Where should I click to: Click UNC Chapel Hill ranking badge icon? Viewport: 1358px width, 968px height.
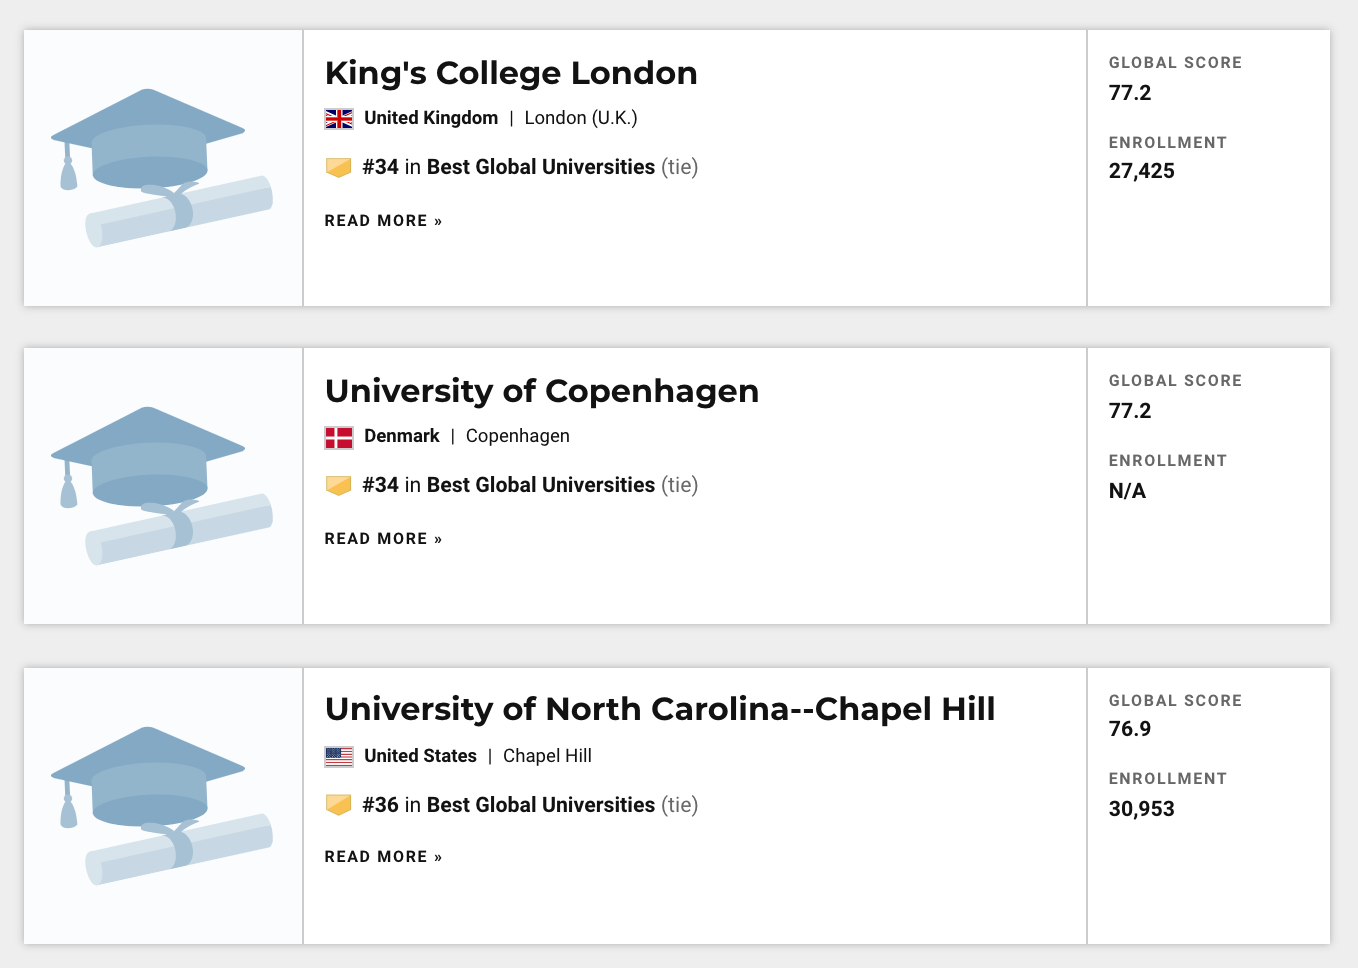339,806
